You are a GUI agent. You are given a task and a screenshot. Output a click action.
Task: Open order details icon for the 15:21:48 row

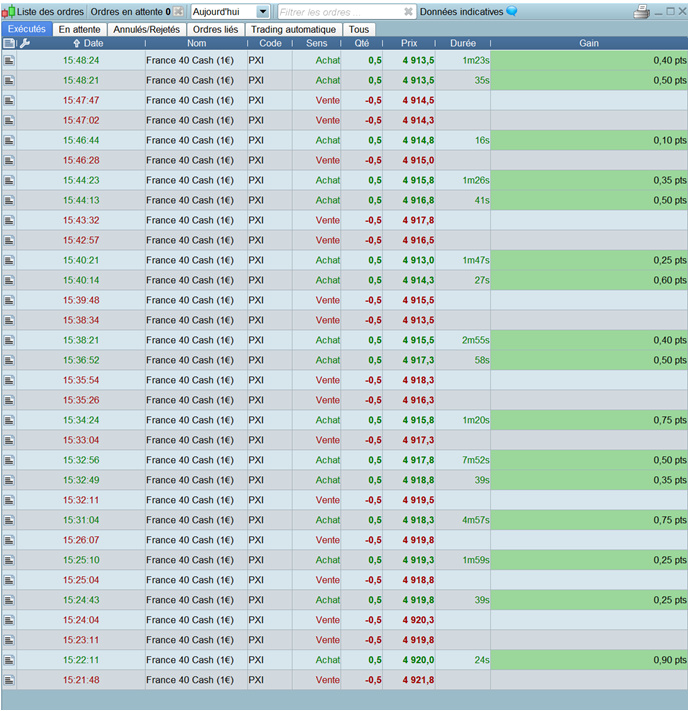9,680
